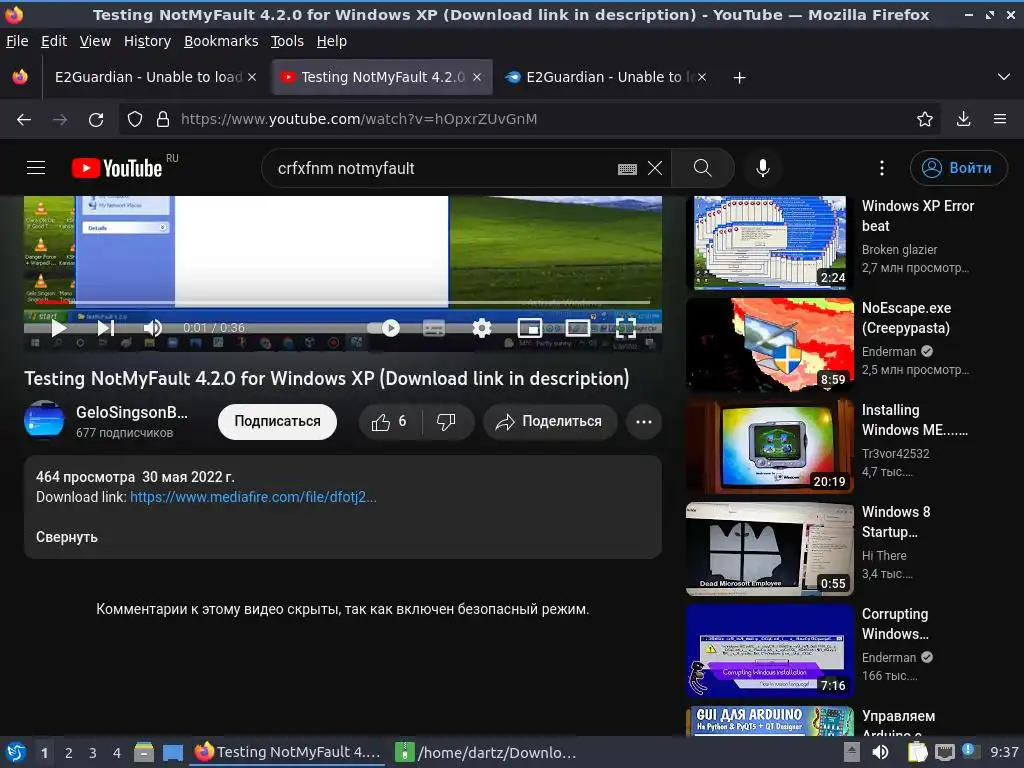The width and height of the screenshot is (1024, 768).
Task: Reload the page in Firefox
Action: pyautogui.click(x=96, y=120)
